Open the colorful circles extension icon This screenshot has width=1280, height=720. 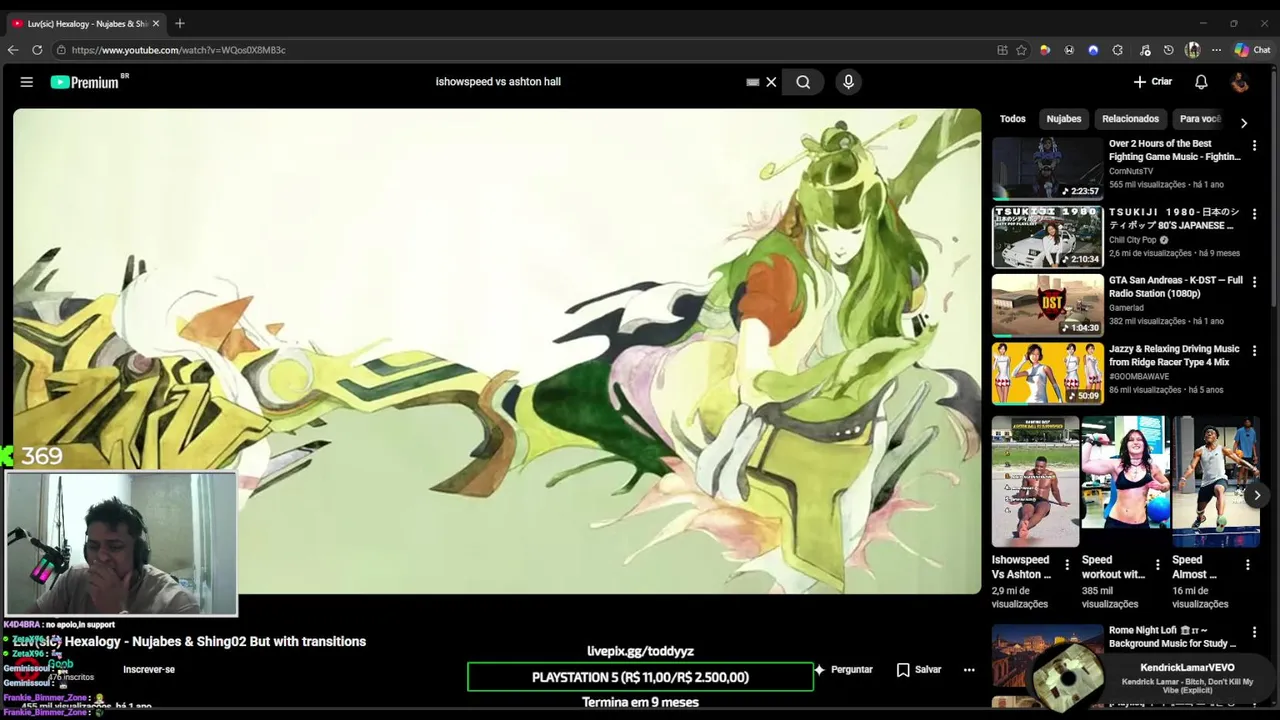[1045, 50]
